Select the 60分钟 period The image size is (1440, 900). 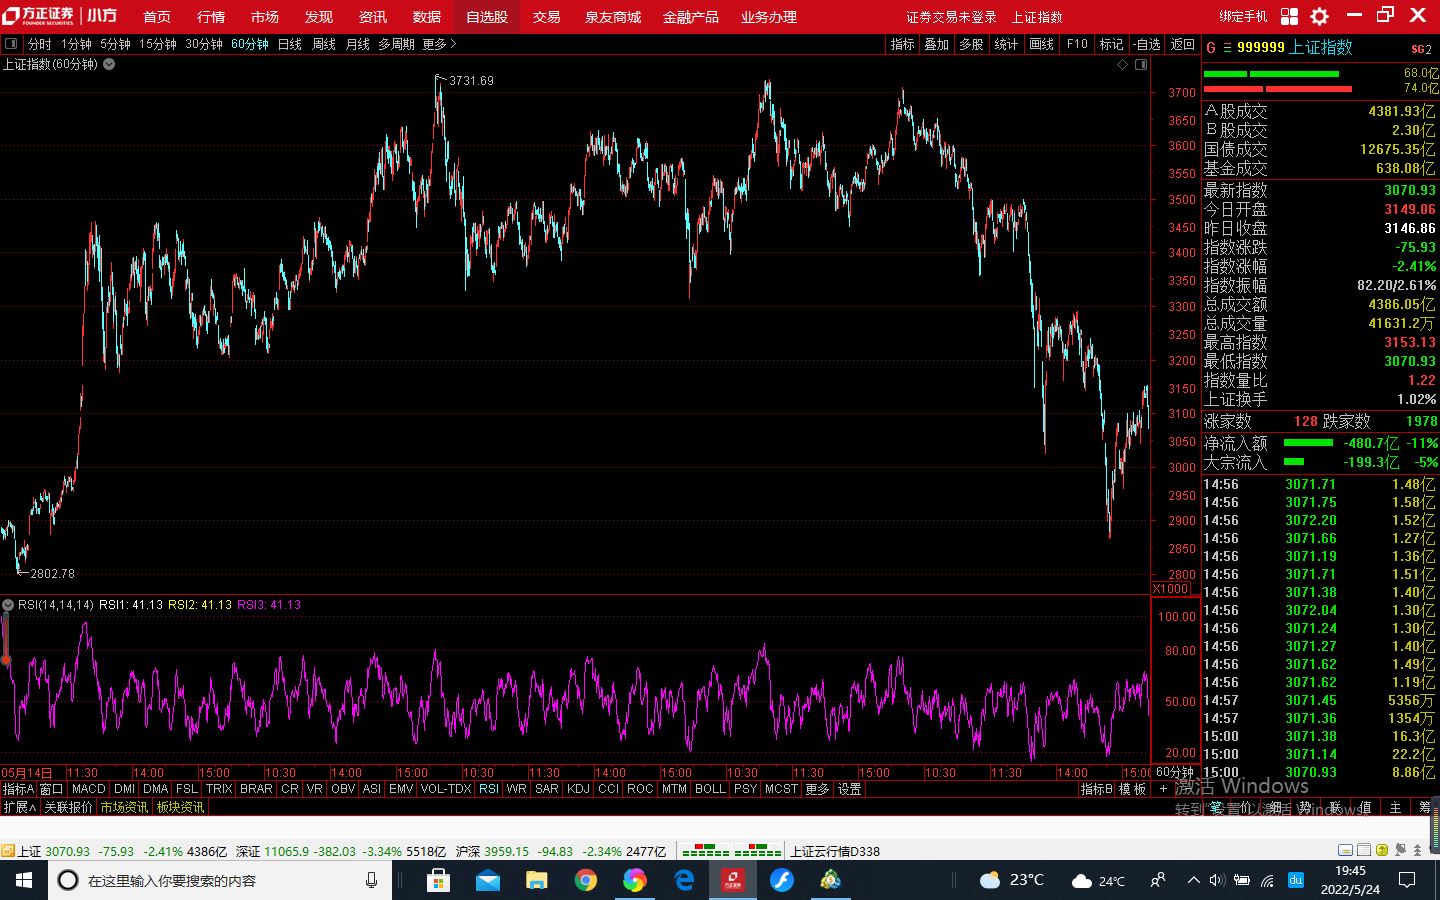(x=250, y=44)
